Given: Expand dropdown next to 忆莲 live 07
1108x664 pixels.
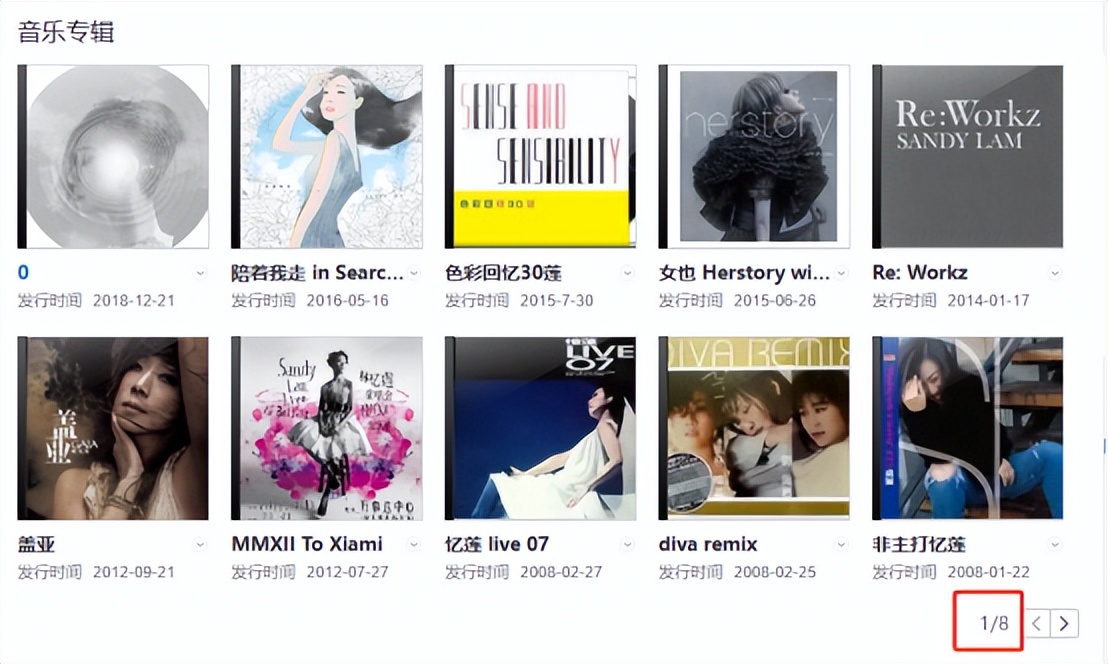Looking at the screenshot, I should 627,545.
